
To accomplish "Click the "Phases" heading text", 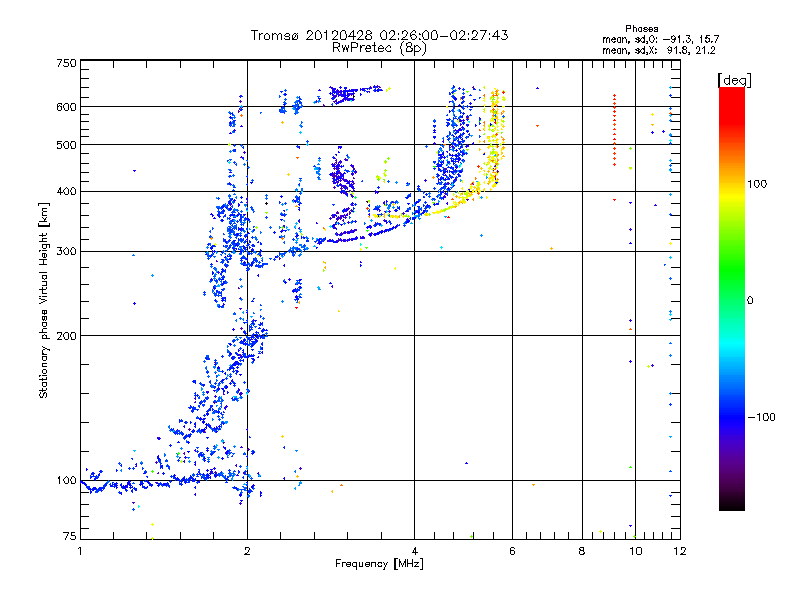I will 642,29.
